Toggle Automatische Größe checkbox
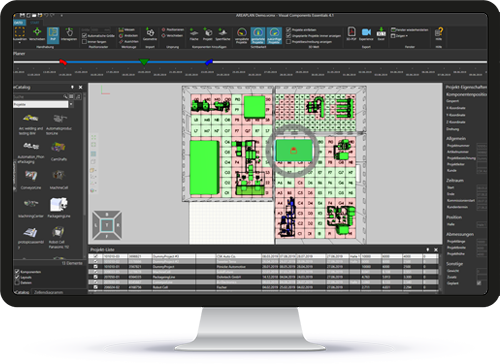 click(x=84, y=35)
